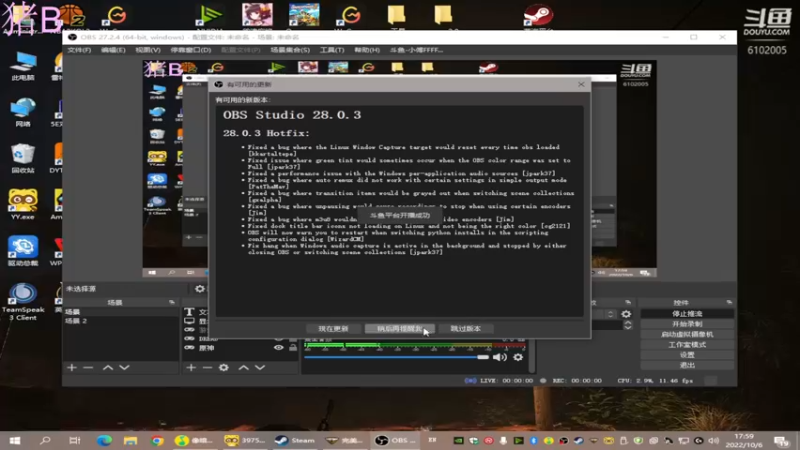
Task: Click 跳过版本 button
Action: pyautogui.click(x=465, y=329)
